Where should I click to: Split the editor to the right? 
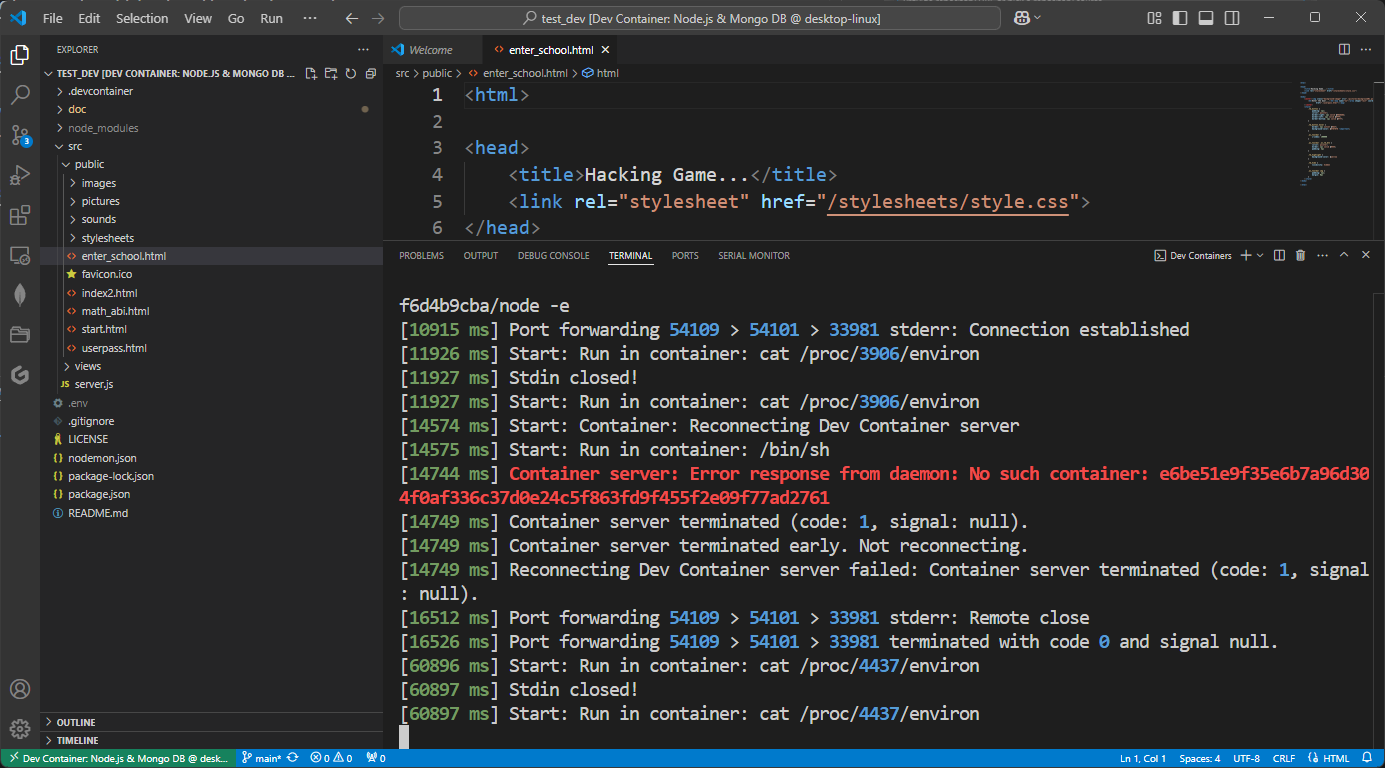pyautogui.click(x=1344, y=49)
